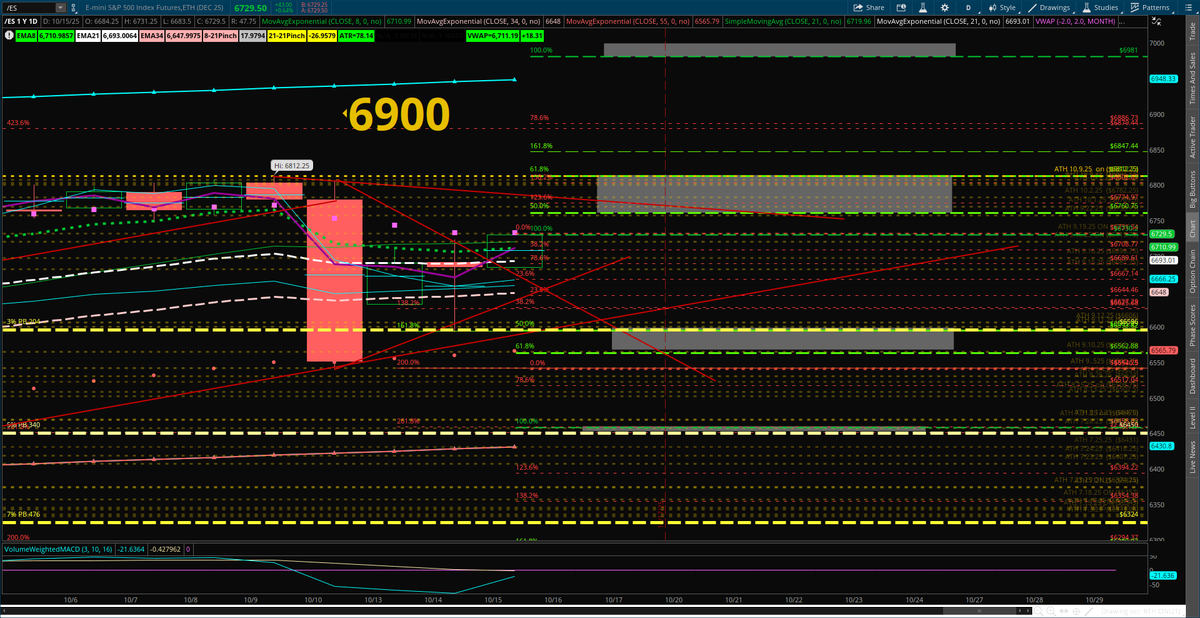Open the D timeframe selector

(x=969, y=7)
